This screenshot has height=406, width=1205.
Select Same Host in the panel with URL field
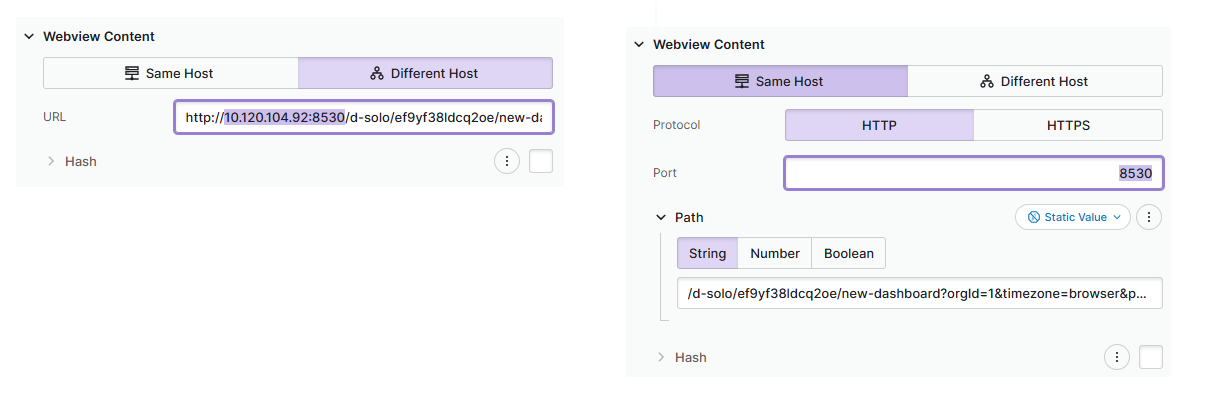(x=170, y=73)
